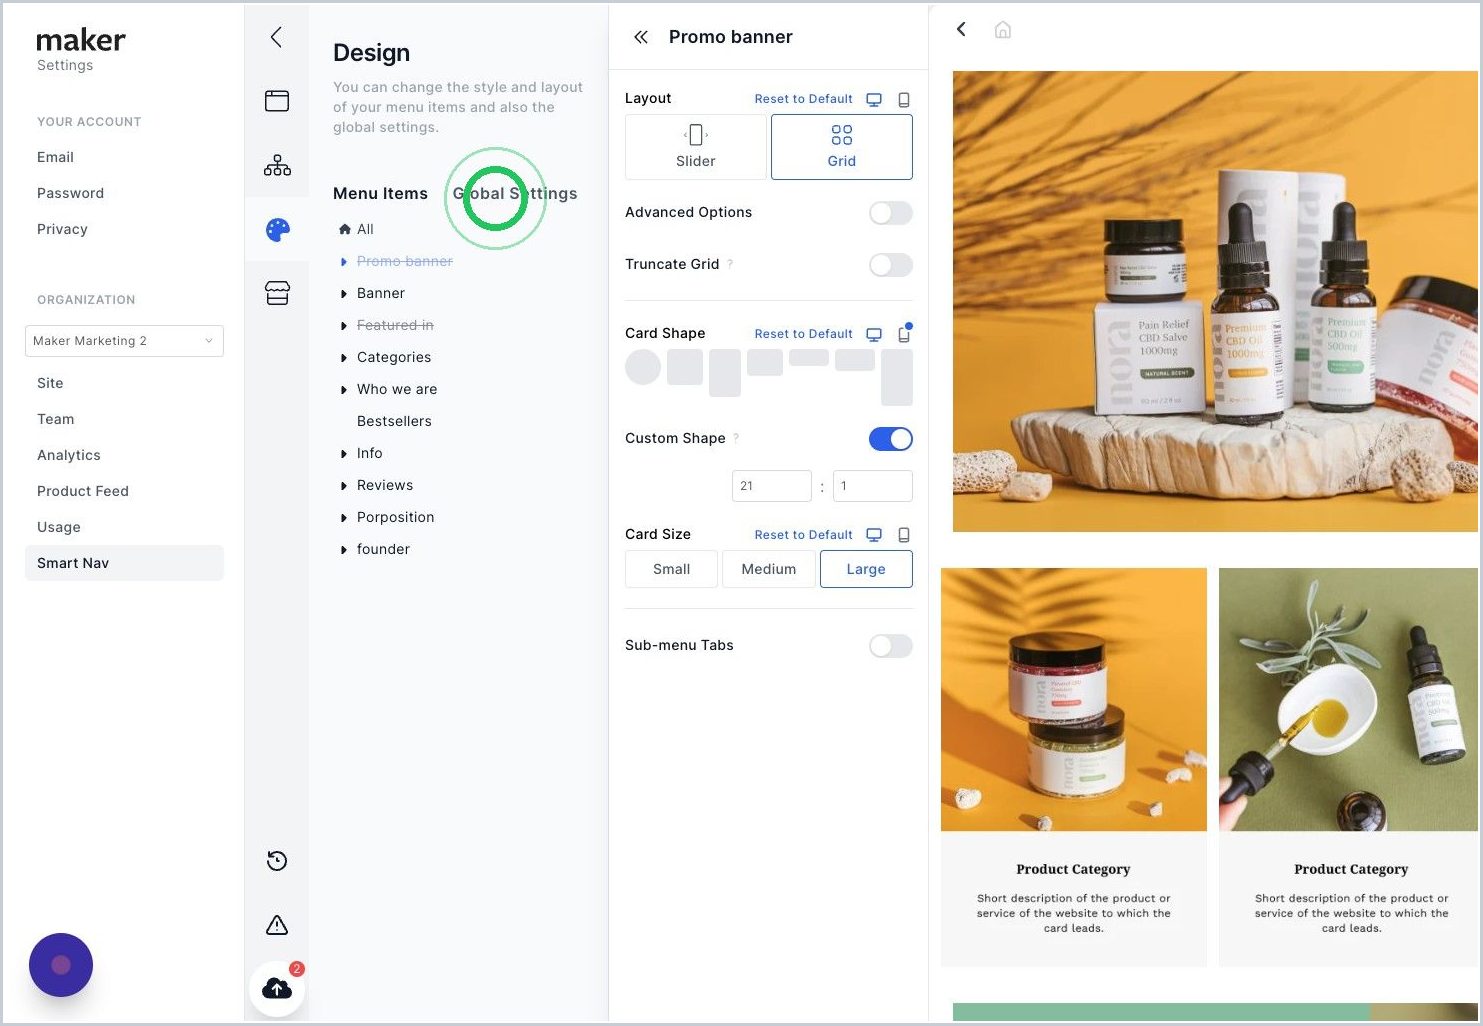
Task: Open the sitemap structure icon in the sidebar
Action: coord(277,165)
